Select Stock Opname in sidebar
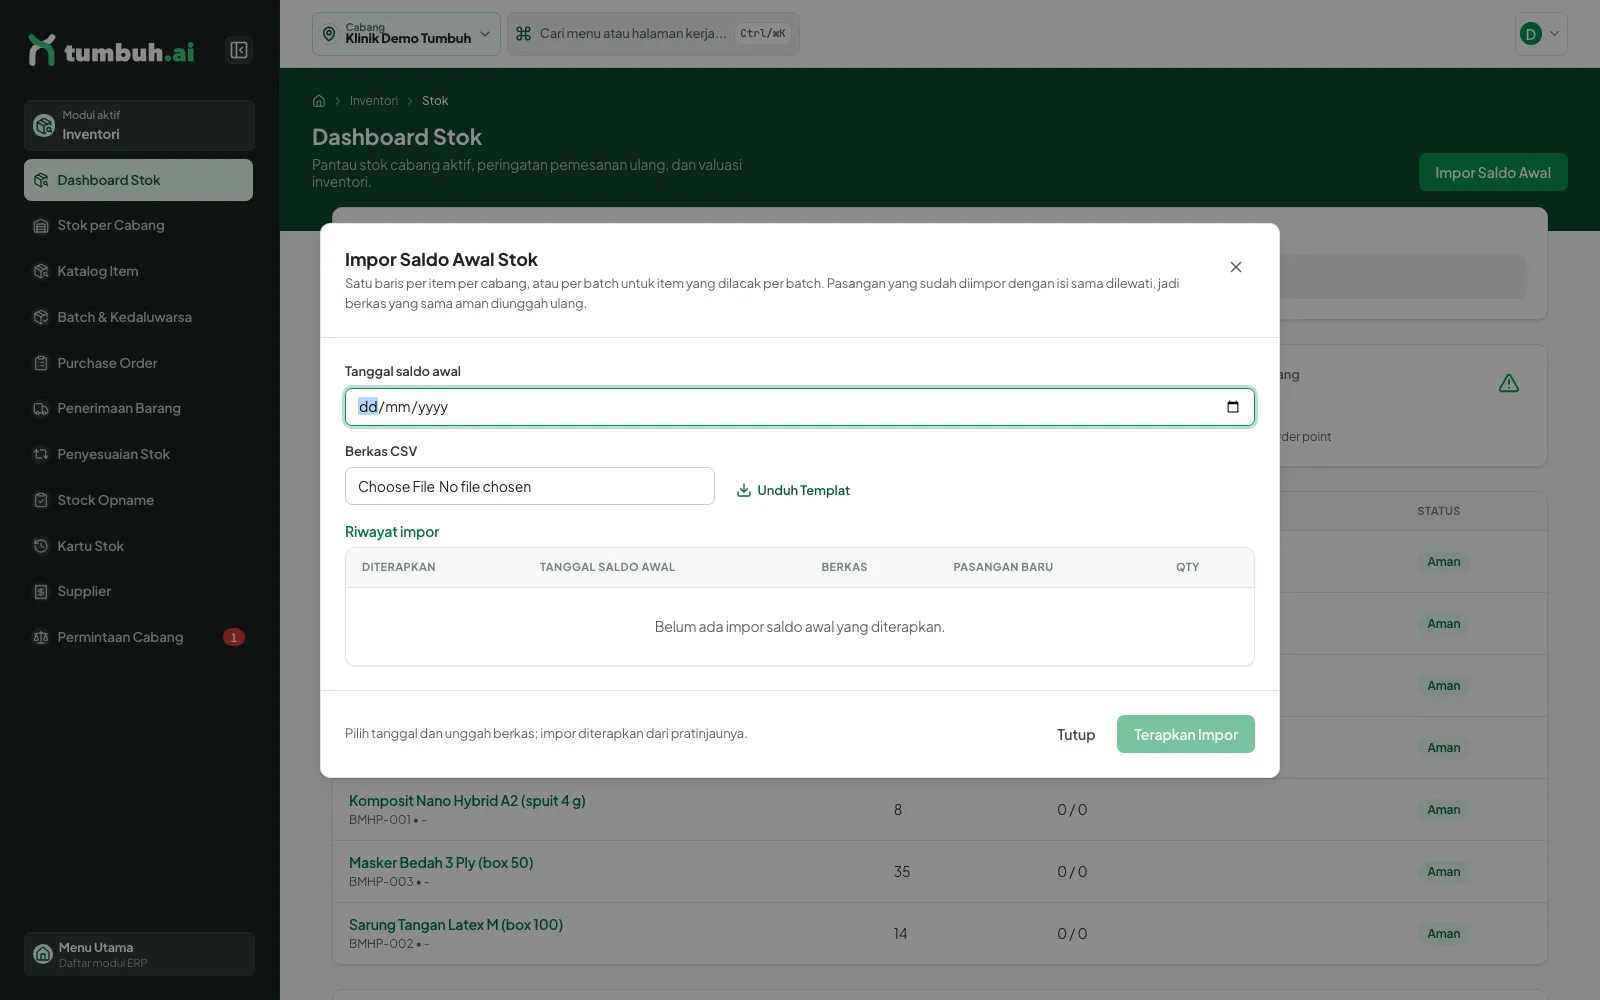1600x1000 pixels. click(138, 500)
